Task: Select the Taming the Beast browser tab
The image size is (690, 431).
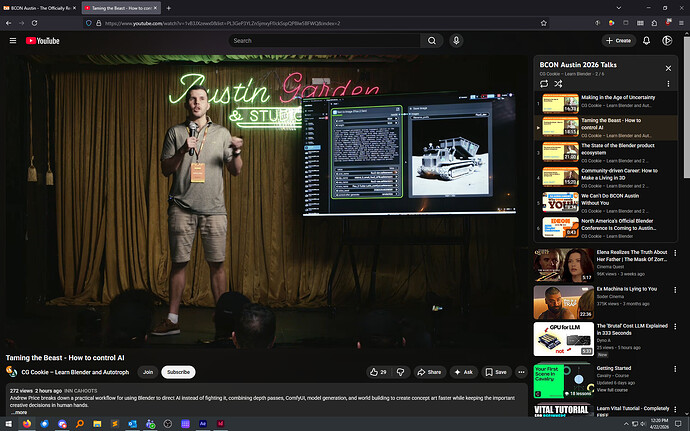Action: point(121,8)
